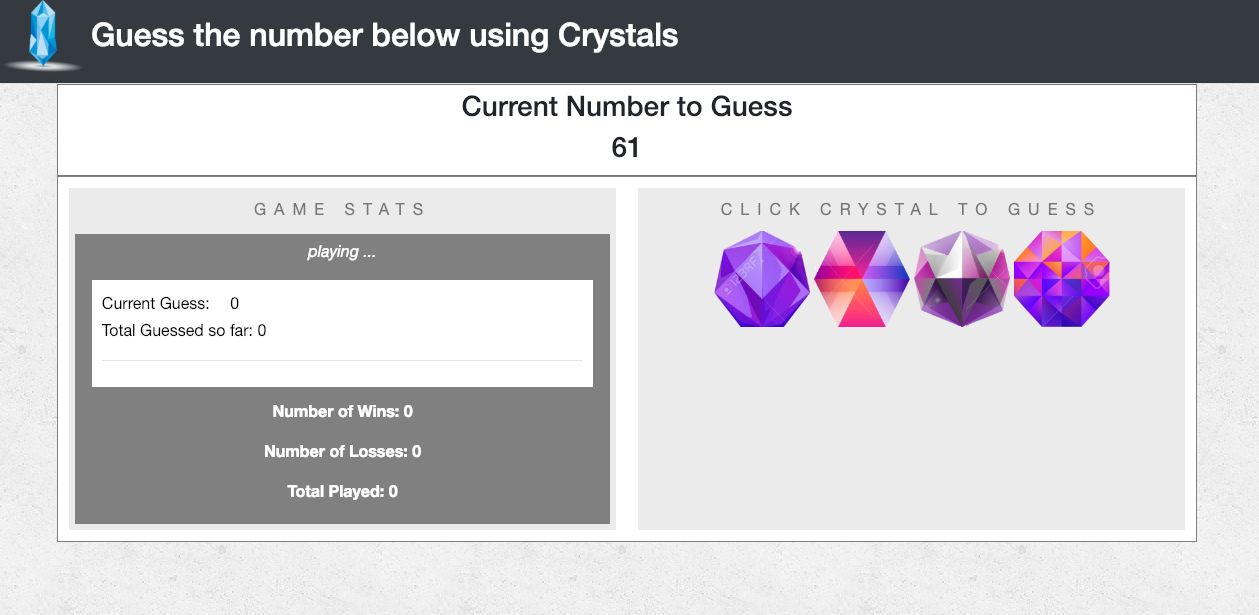Click the Current Guess label text

pos(156,303)
